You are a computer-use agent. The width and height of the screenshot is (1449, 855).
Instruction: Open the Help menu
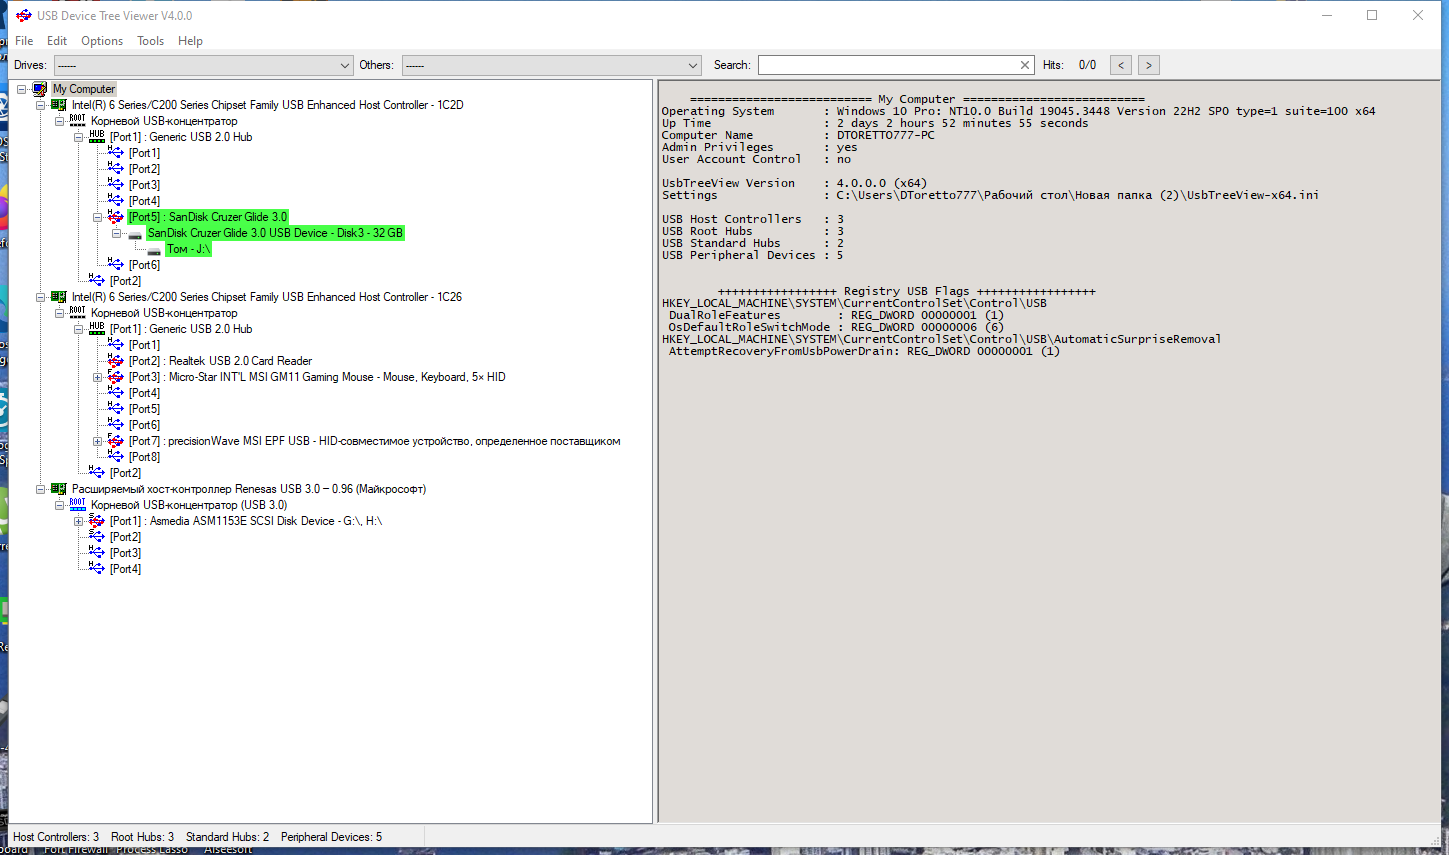[x=190, y=41]
